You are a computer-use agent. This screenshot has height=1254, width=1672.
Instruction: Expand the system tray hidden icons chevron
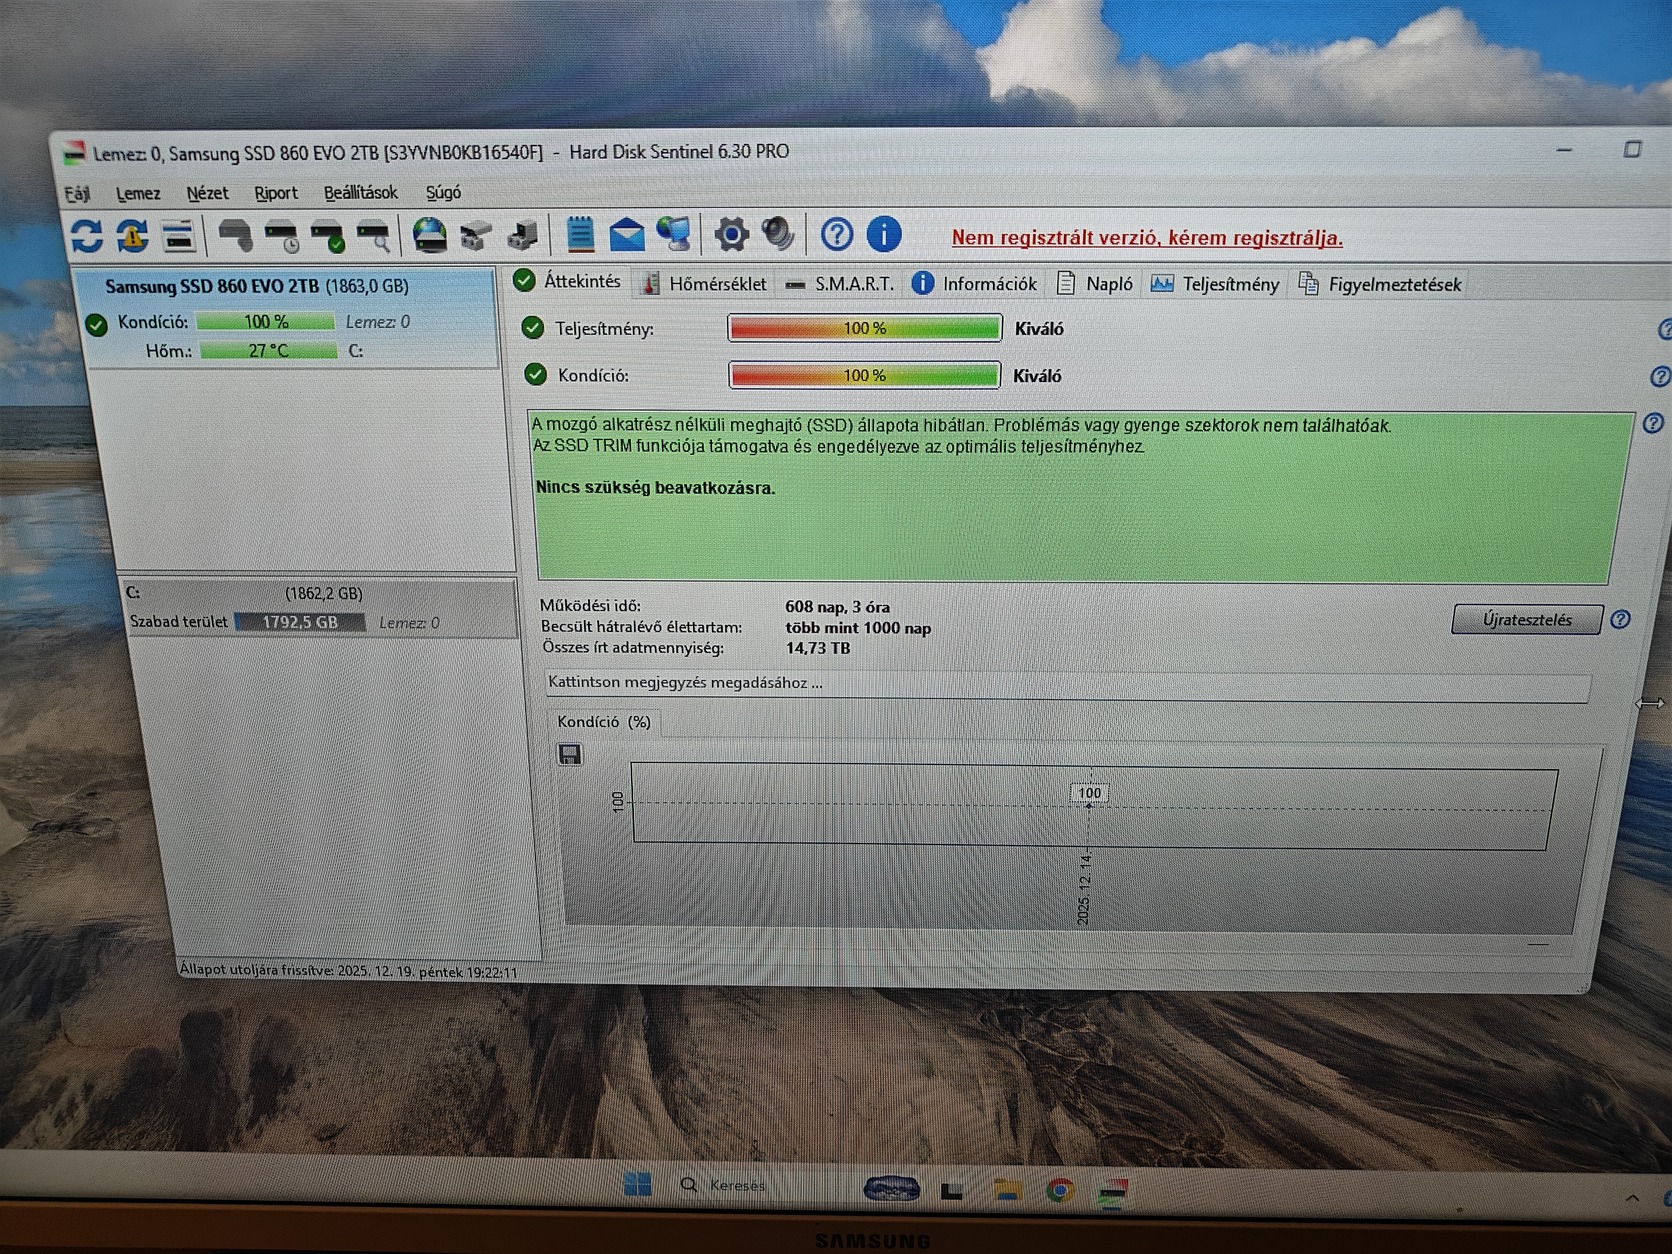pyautogui.click(x=1632, y=1198)
